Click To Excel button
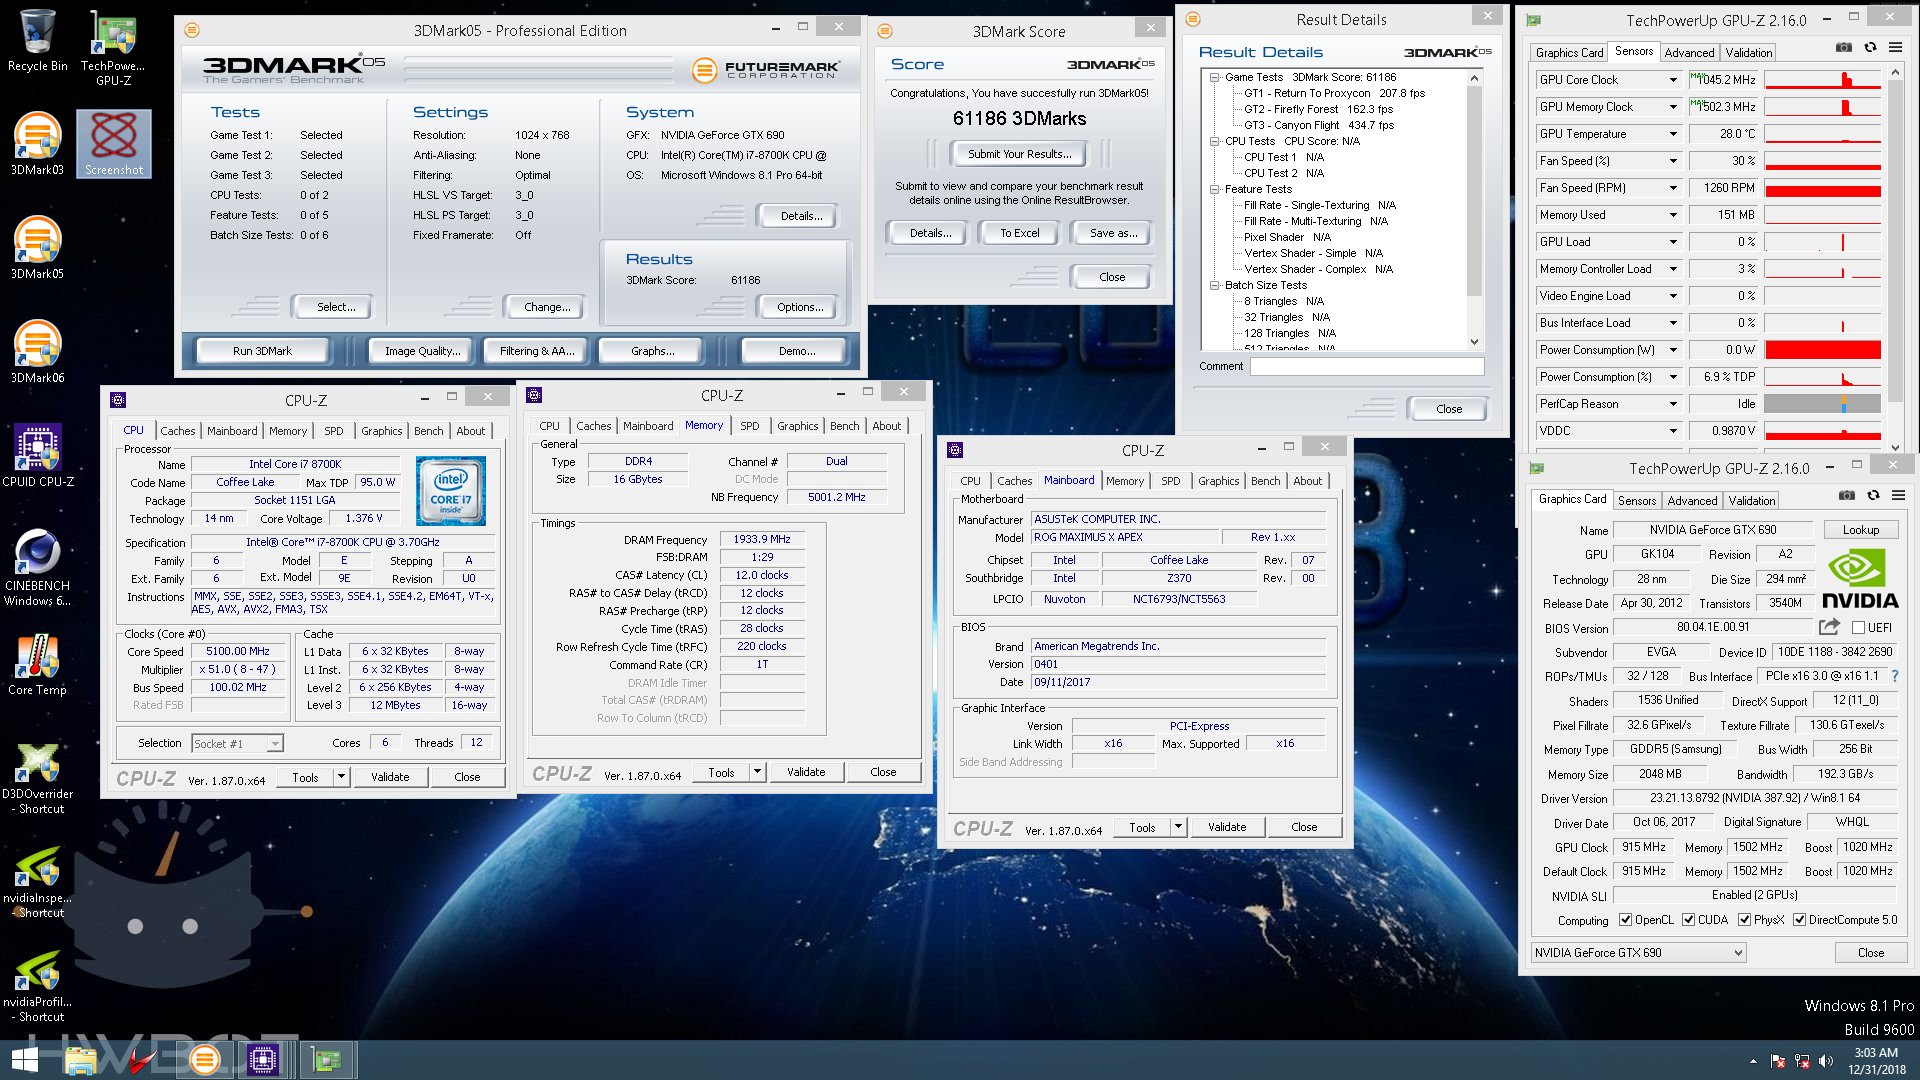This screenshot has height=1080, width=1920. point(1019,233)
